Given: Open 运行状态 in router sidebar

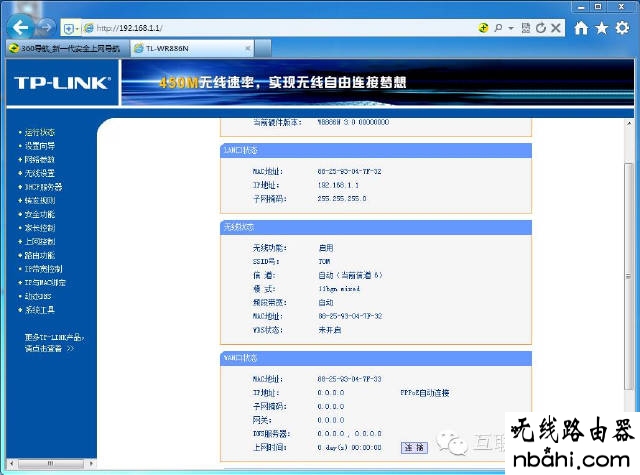Looking at the screenshot, I should 40,132.
